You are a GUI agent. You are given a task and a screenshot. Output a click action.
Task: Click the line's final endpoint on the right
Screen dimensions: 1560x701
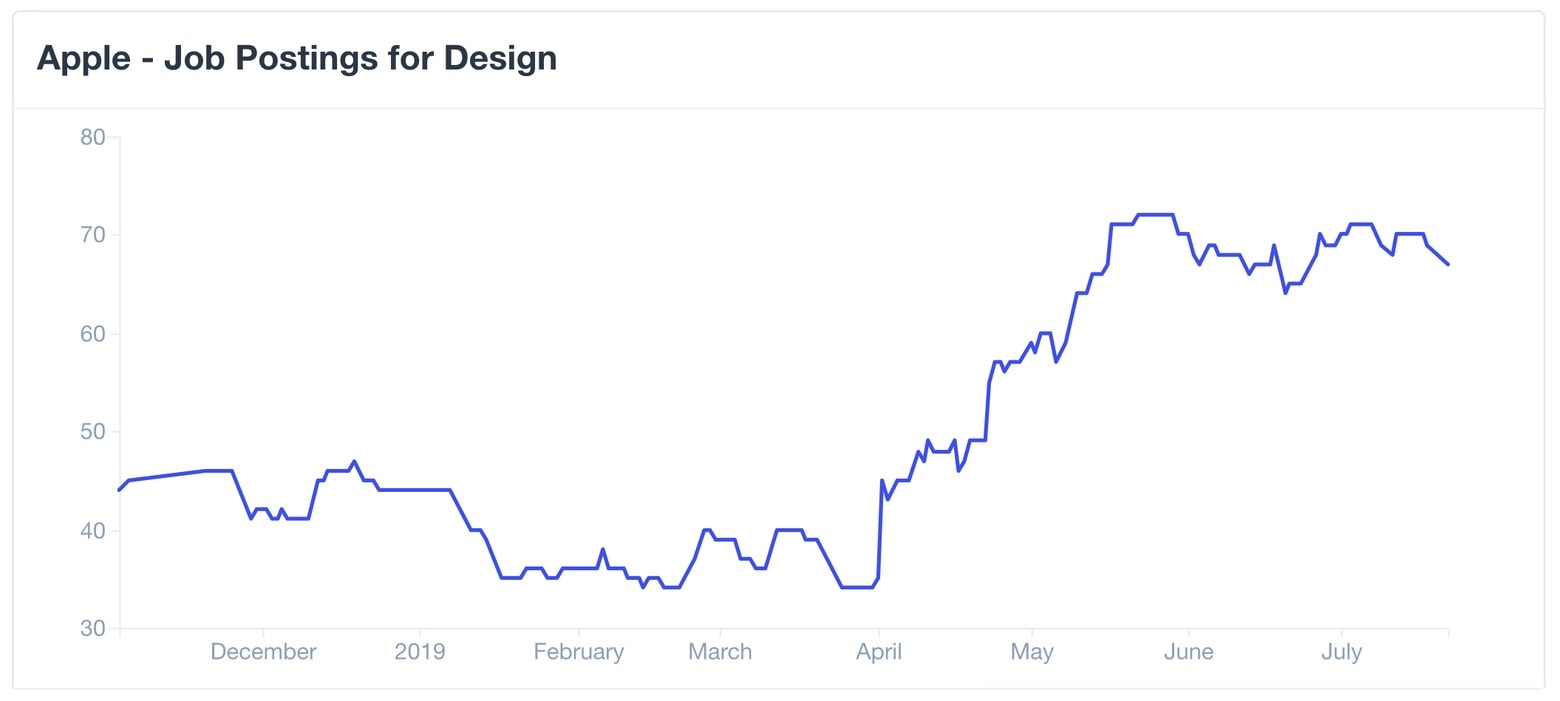coord(1447,264)
